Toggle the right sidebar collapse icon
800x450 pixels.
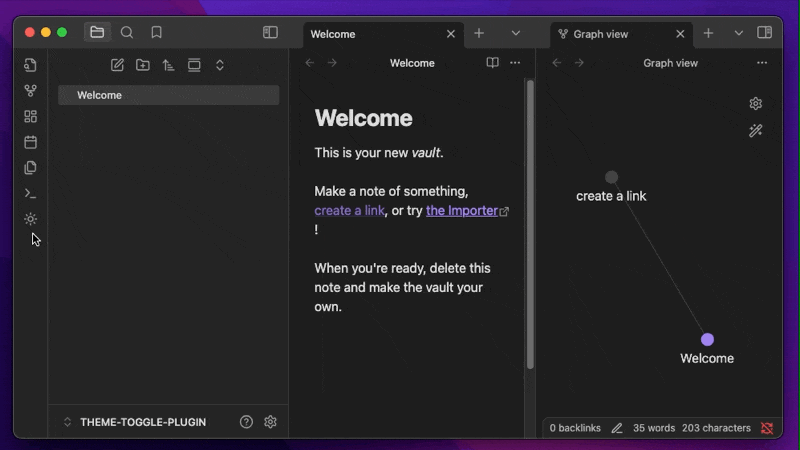click(764, 33)
